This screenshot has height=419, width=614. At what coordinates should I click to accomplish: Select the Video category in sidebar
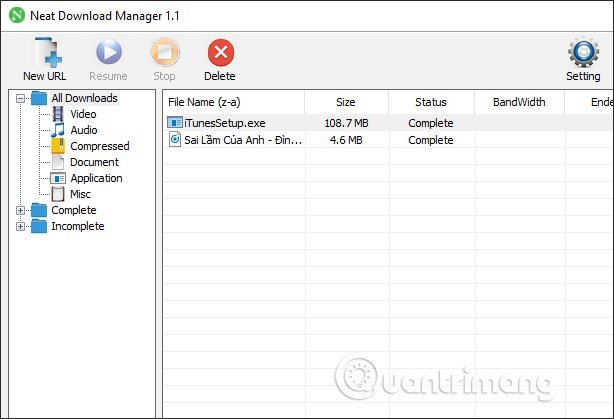(x=83, y=114)
